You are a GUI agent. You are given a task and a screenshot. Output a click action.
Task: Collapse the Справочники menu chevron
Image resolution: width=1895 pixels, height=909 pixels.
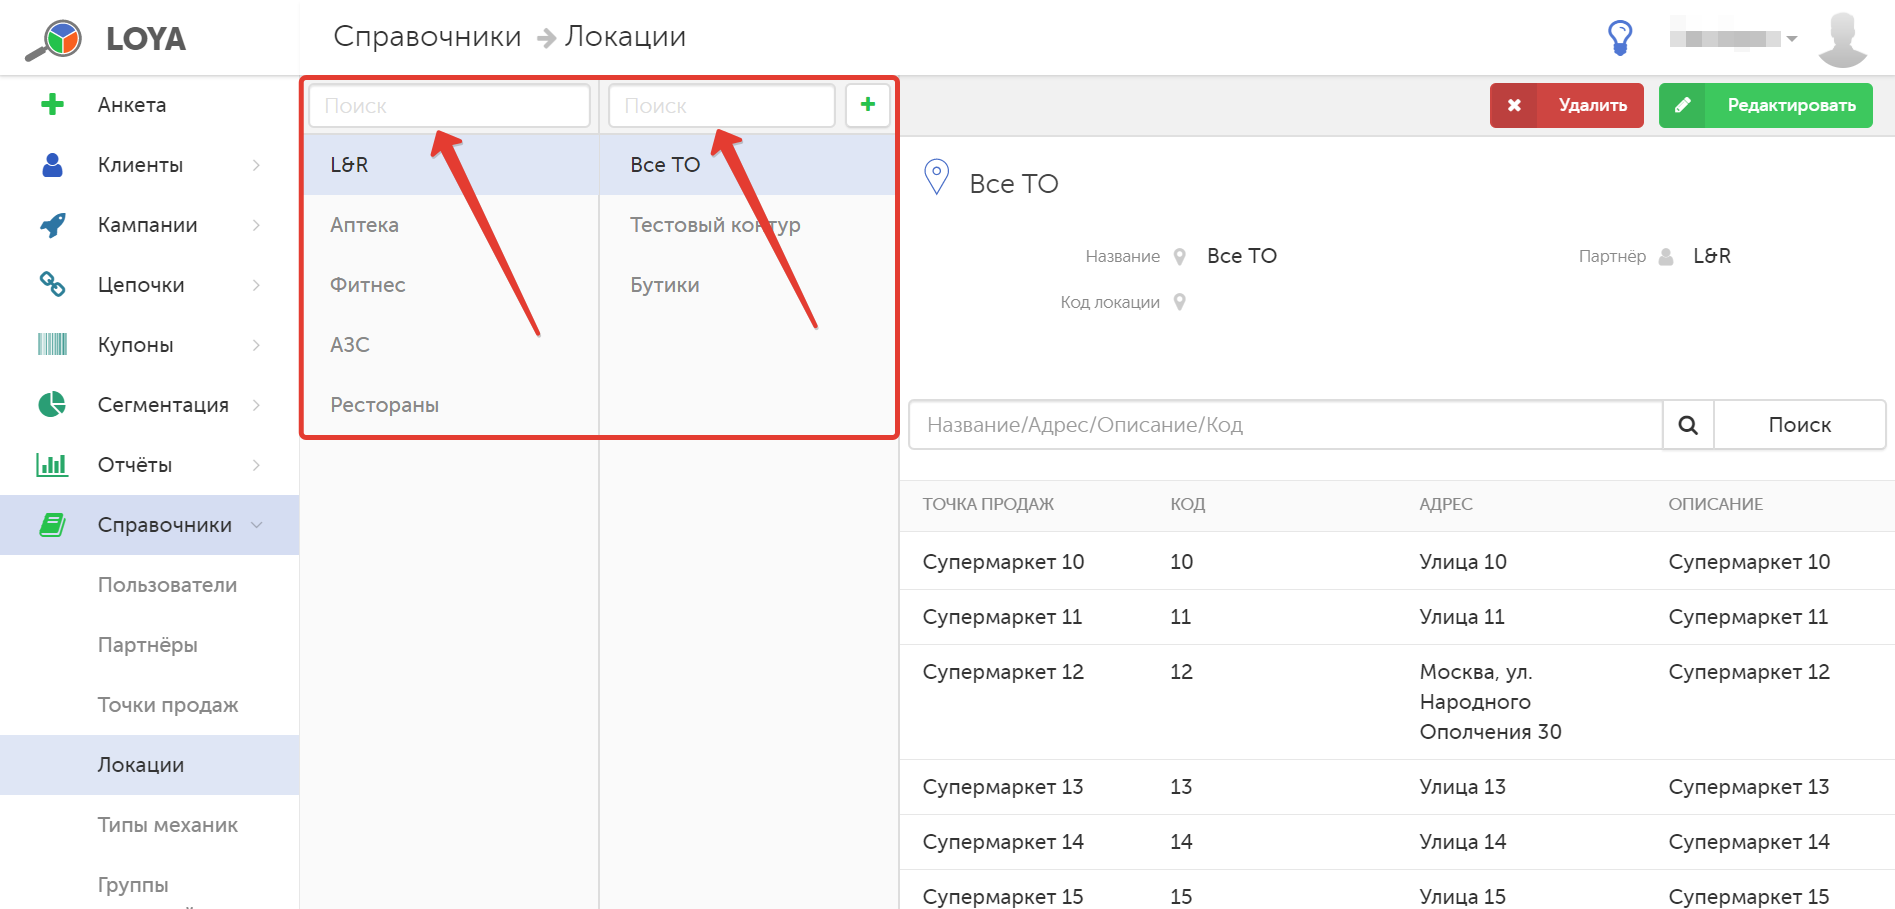tap(257, 525)
